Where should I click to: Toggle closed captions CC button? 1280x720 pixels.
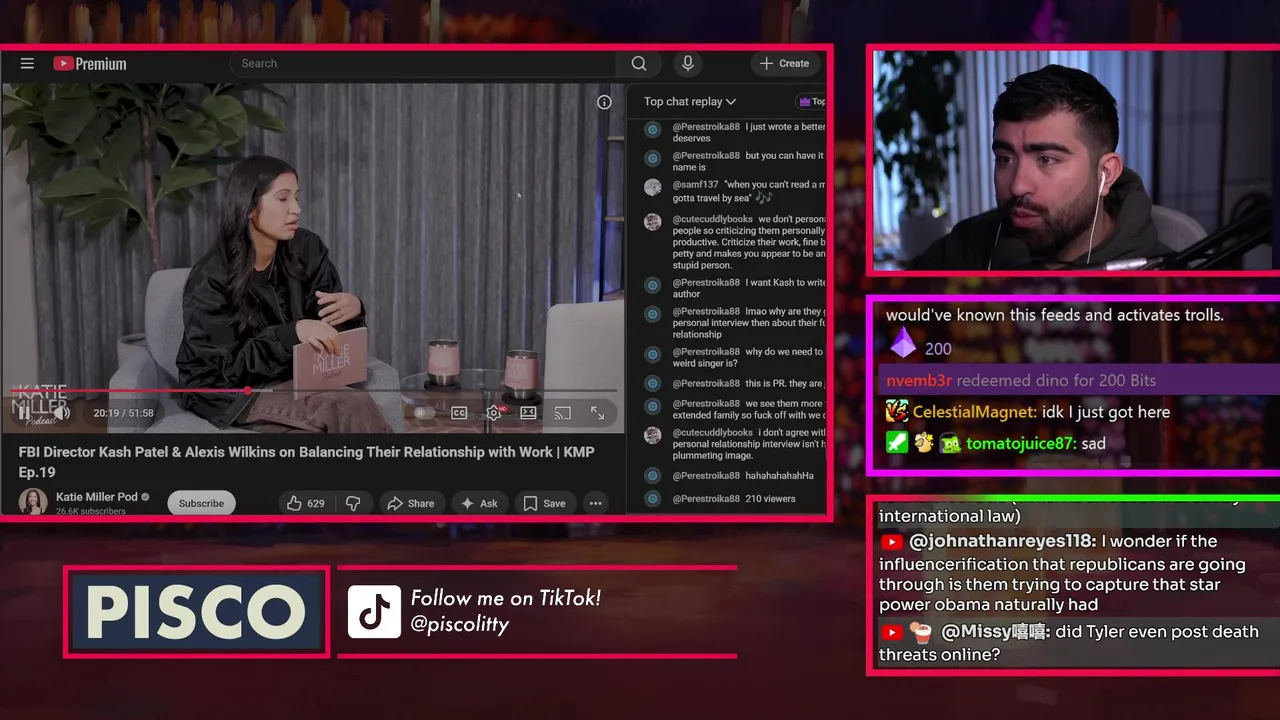459,412
